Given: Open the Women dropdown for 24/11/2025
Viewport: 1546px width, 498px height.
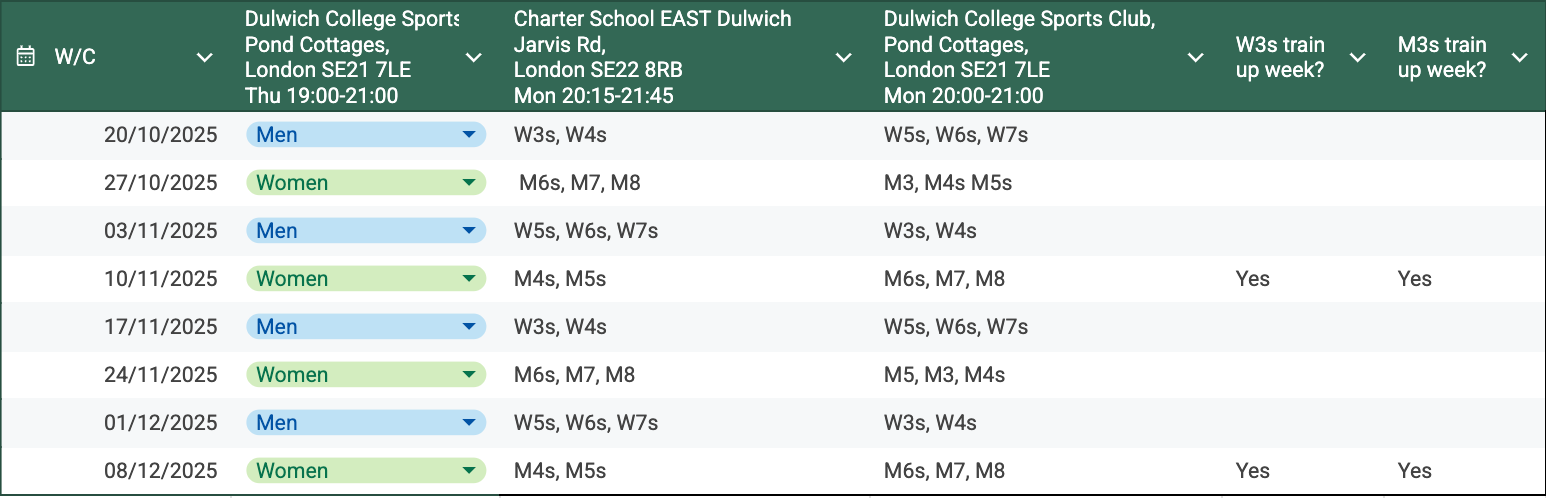Looking at the screenshot, I should click(x=468, y=375).
